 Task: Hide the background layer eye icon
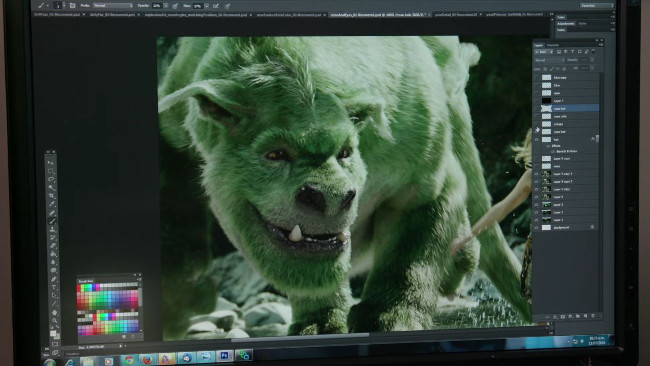[x=537, y=228]
